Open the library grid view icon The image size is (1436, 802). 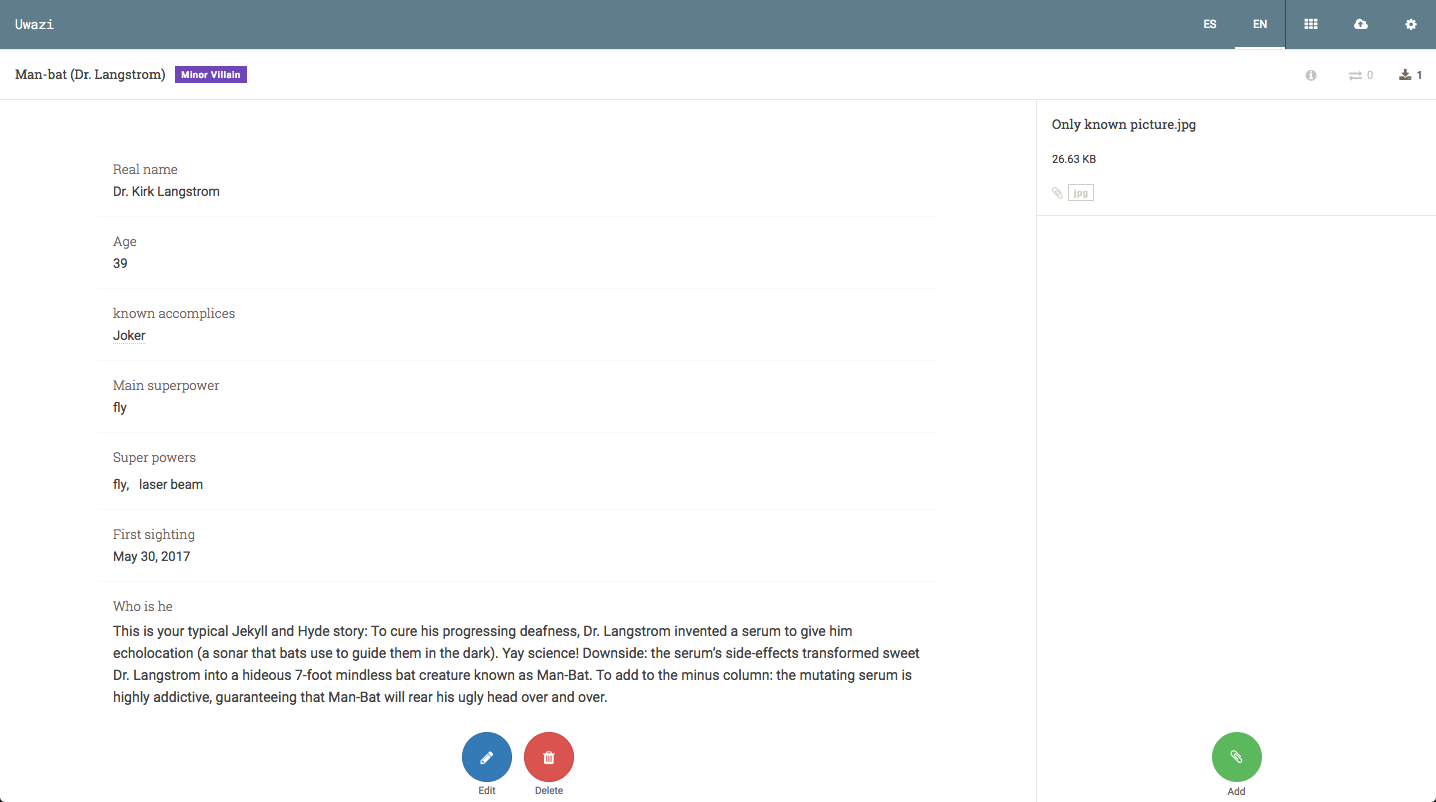[x=1310, y=24]
